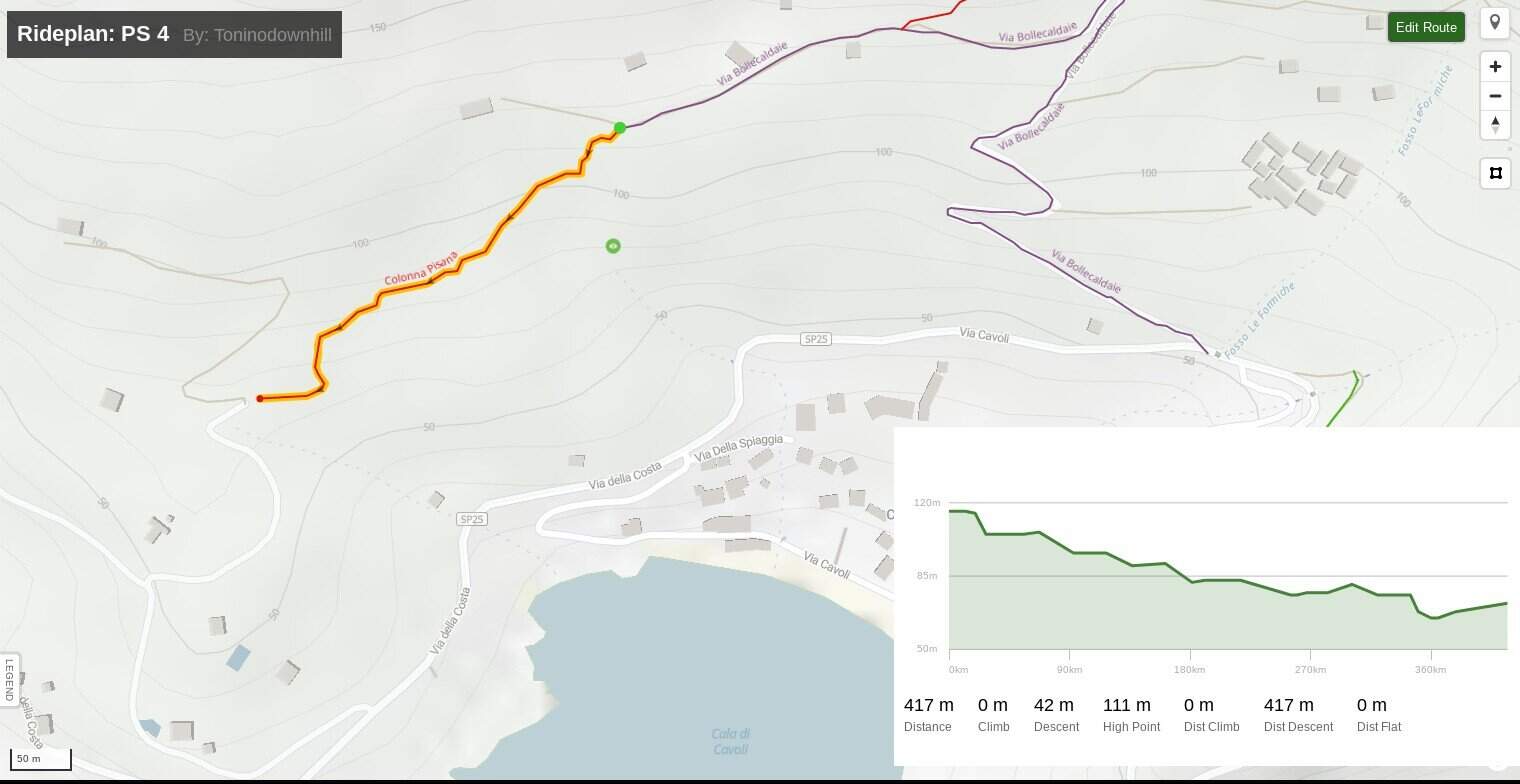Click the map location pin icon
This screenshot has width=1520, height=784.
point(1494,23)
